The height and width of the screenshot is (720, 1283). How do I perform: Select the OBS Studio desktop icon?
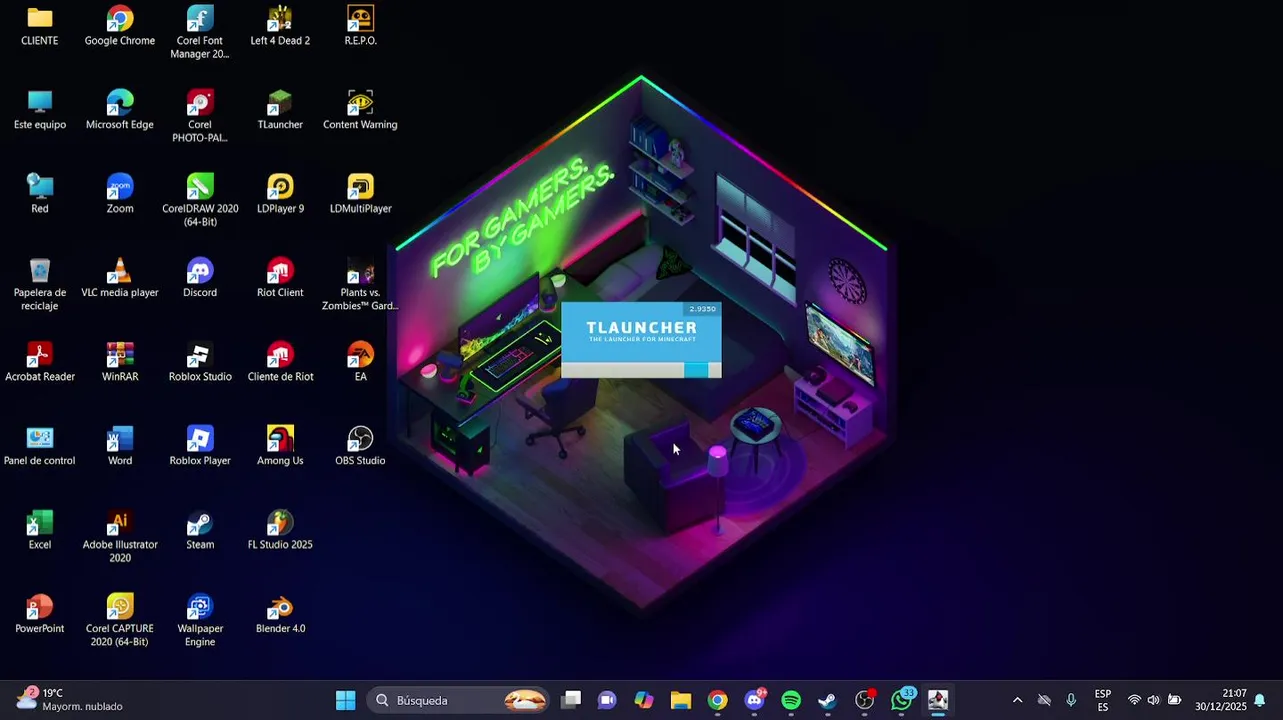360,446
